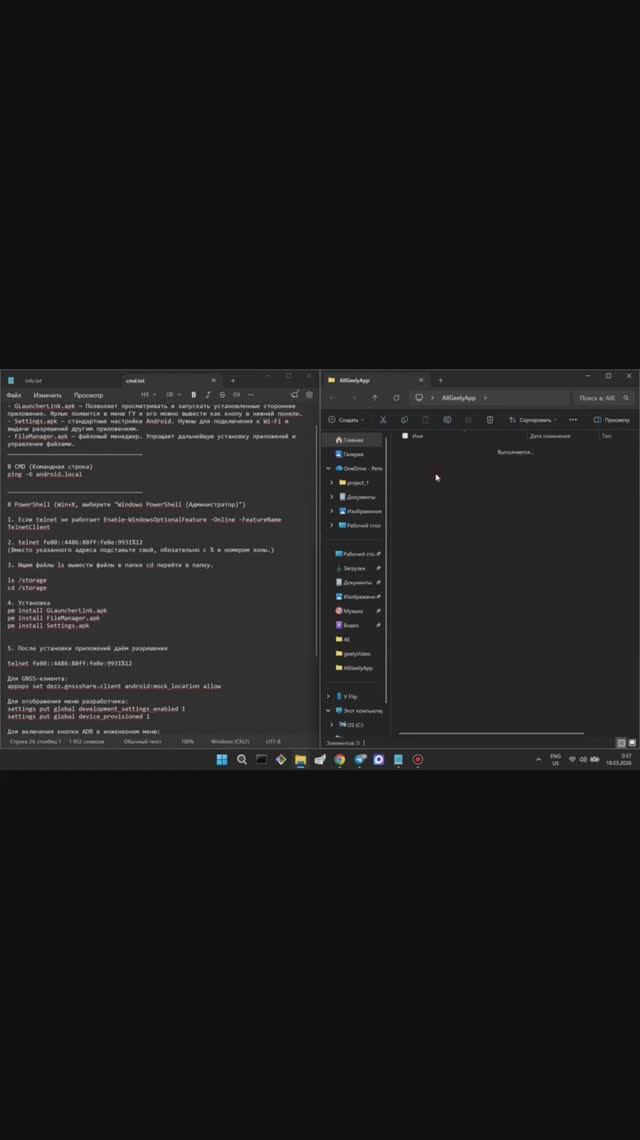Open Telegram from the taskbar
This screenshot has height=1140, width=640.
click(x=359, y=760)
